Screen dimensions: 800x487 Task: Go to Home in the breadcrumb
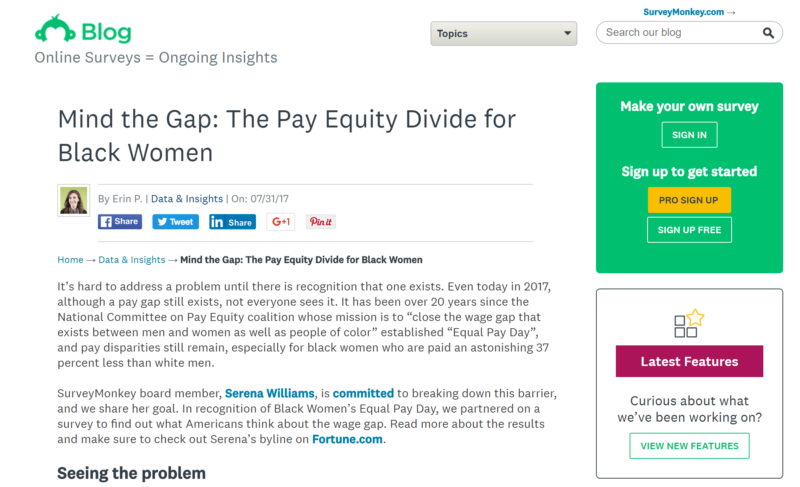point(70,260)
